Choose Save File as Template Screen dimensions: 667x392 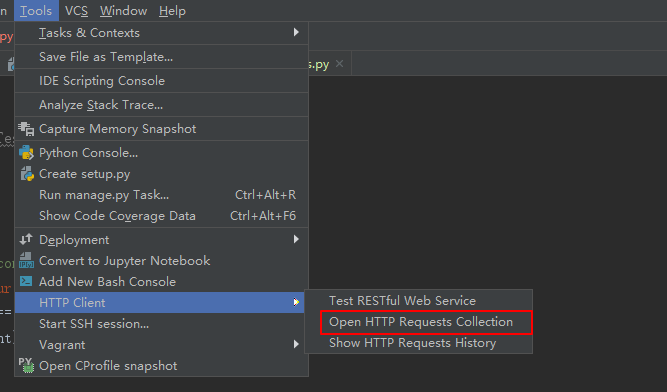tap(162, 57)
